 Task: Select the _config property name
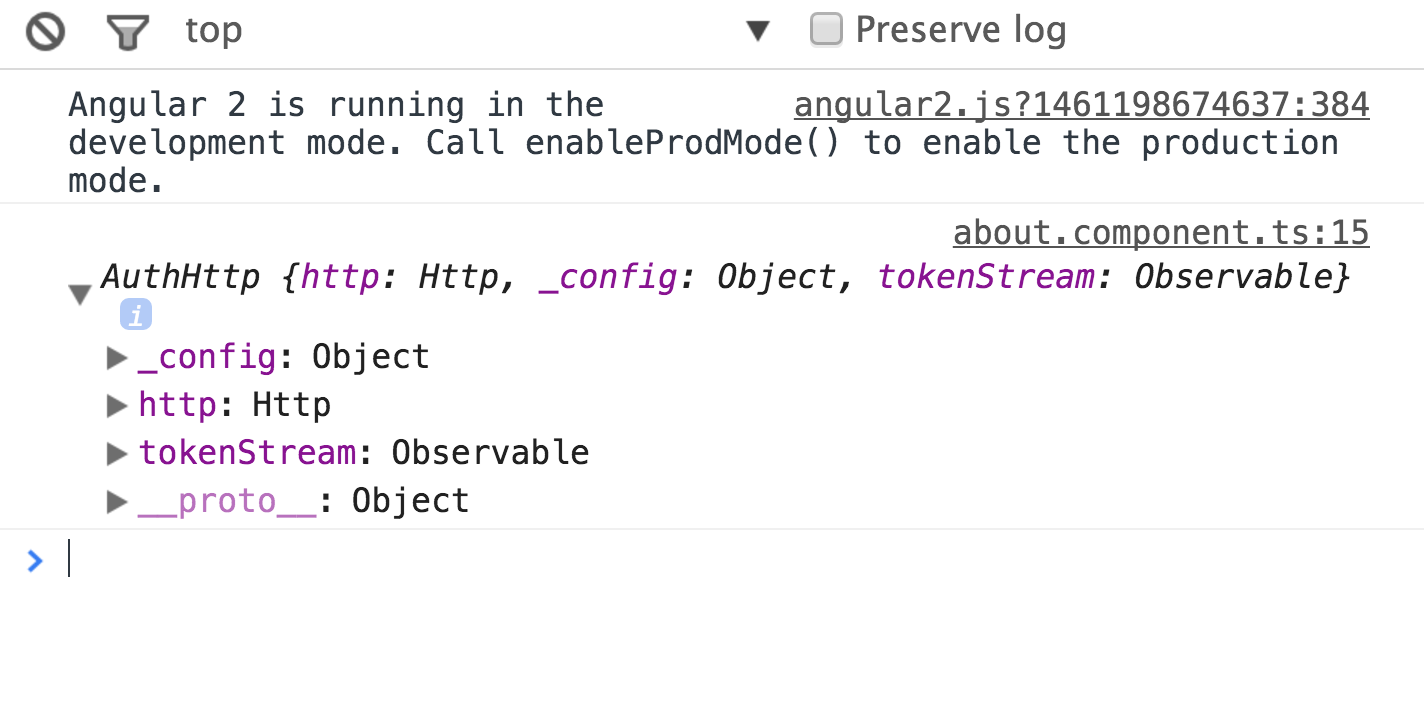pos(207,357)
